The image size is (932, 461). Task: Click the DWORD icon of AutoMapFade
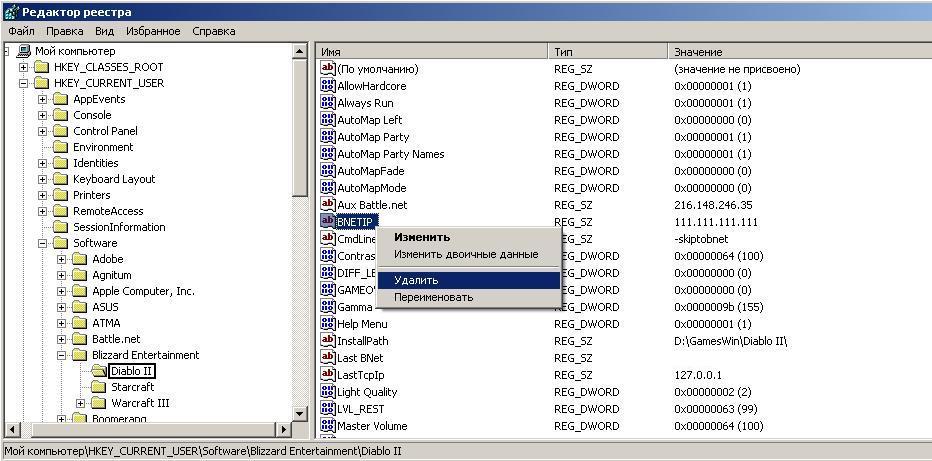328,170
